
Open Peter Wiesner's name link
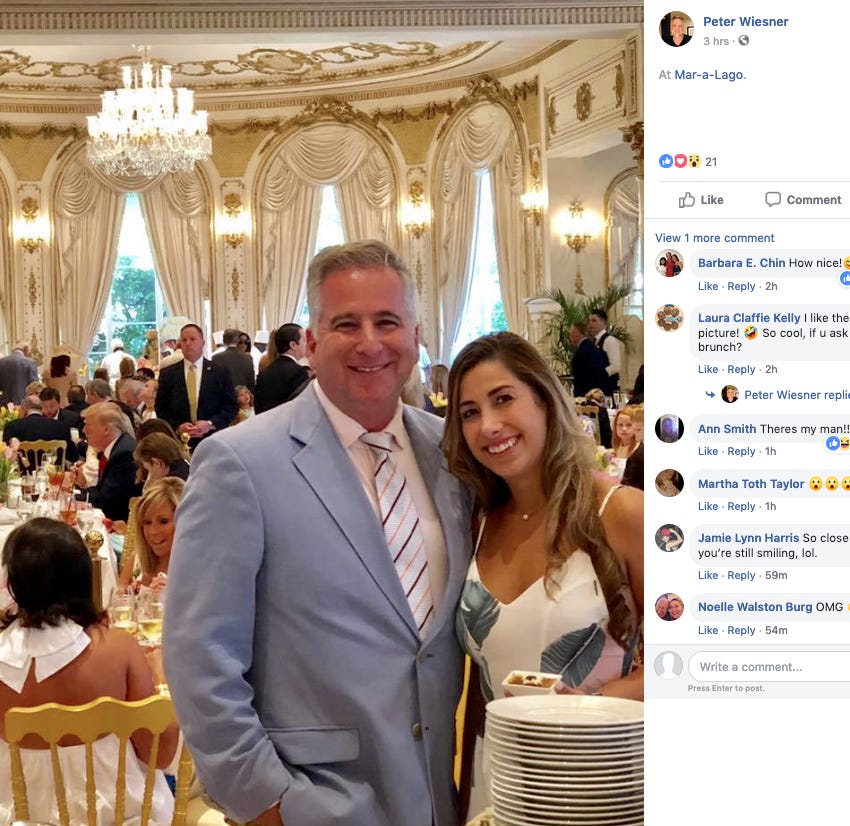[745, 22]
